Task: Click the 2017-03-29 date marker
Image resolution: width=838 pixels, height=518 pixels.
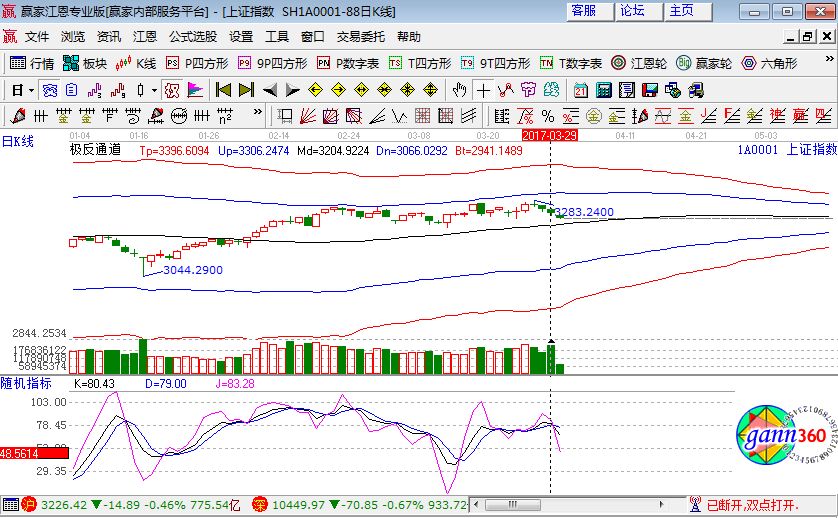Action: coord(550,134)
